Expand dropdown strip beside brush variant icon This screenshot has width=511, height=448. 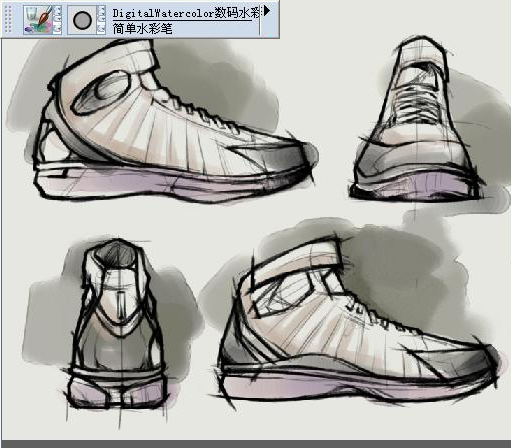101,20
